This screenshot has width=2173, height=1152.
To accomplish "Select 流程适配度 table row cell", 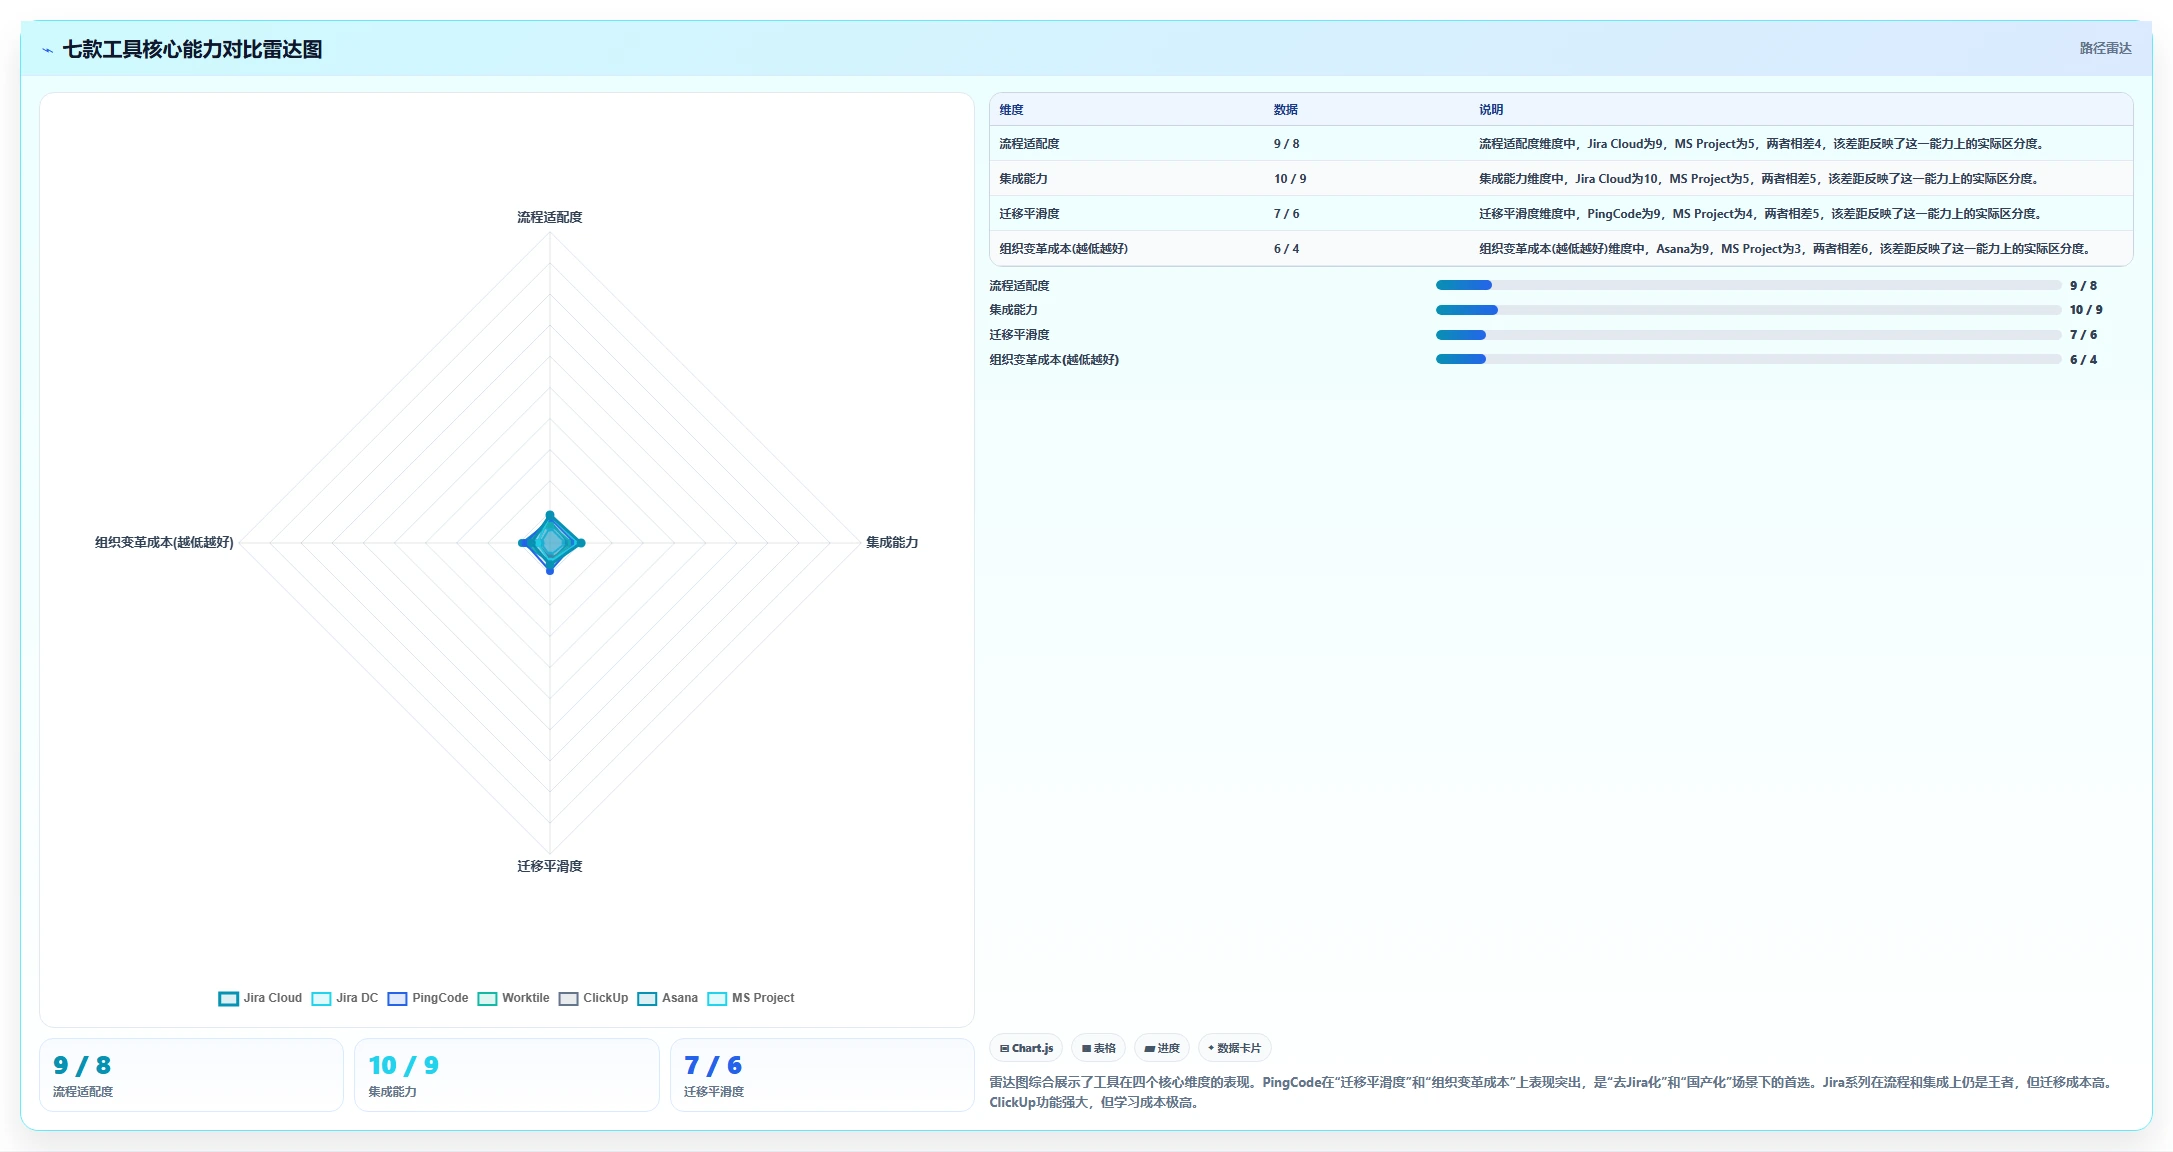I will 1029,144.
